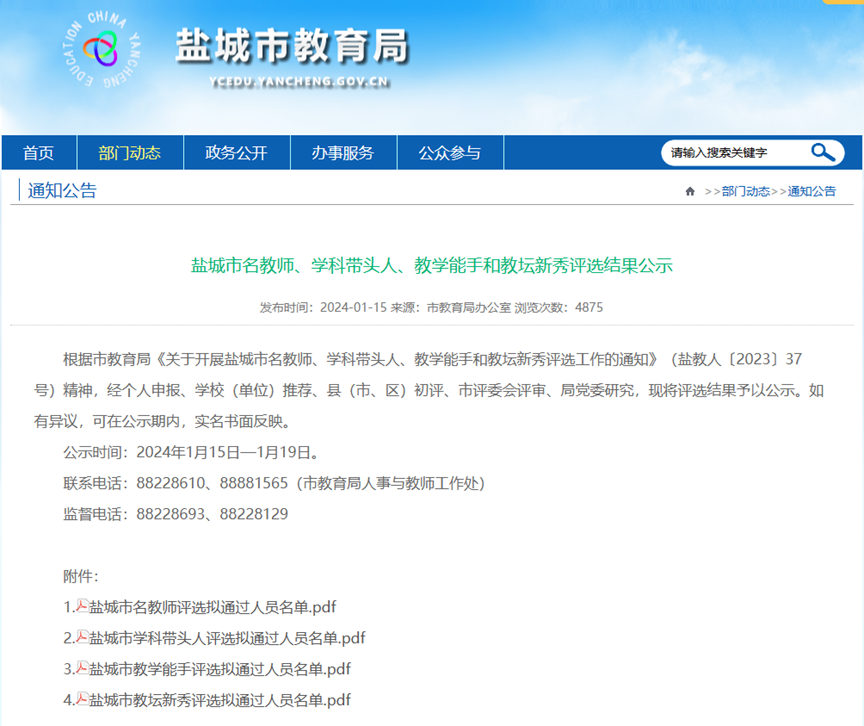
Task: Click PDF icon beside 教坛新秀 attachment
Action: point(83,699)
